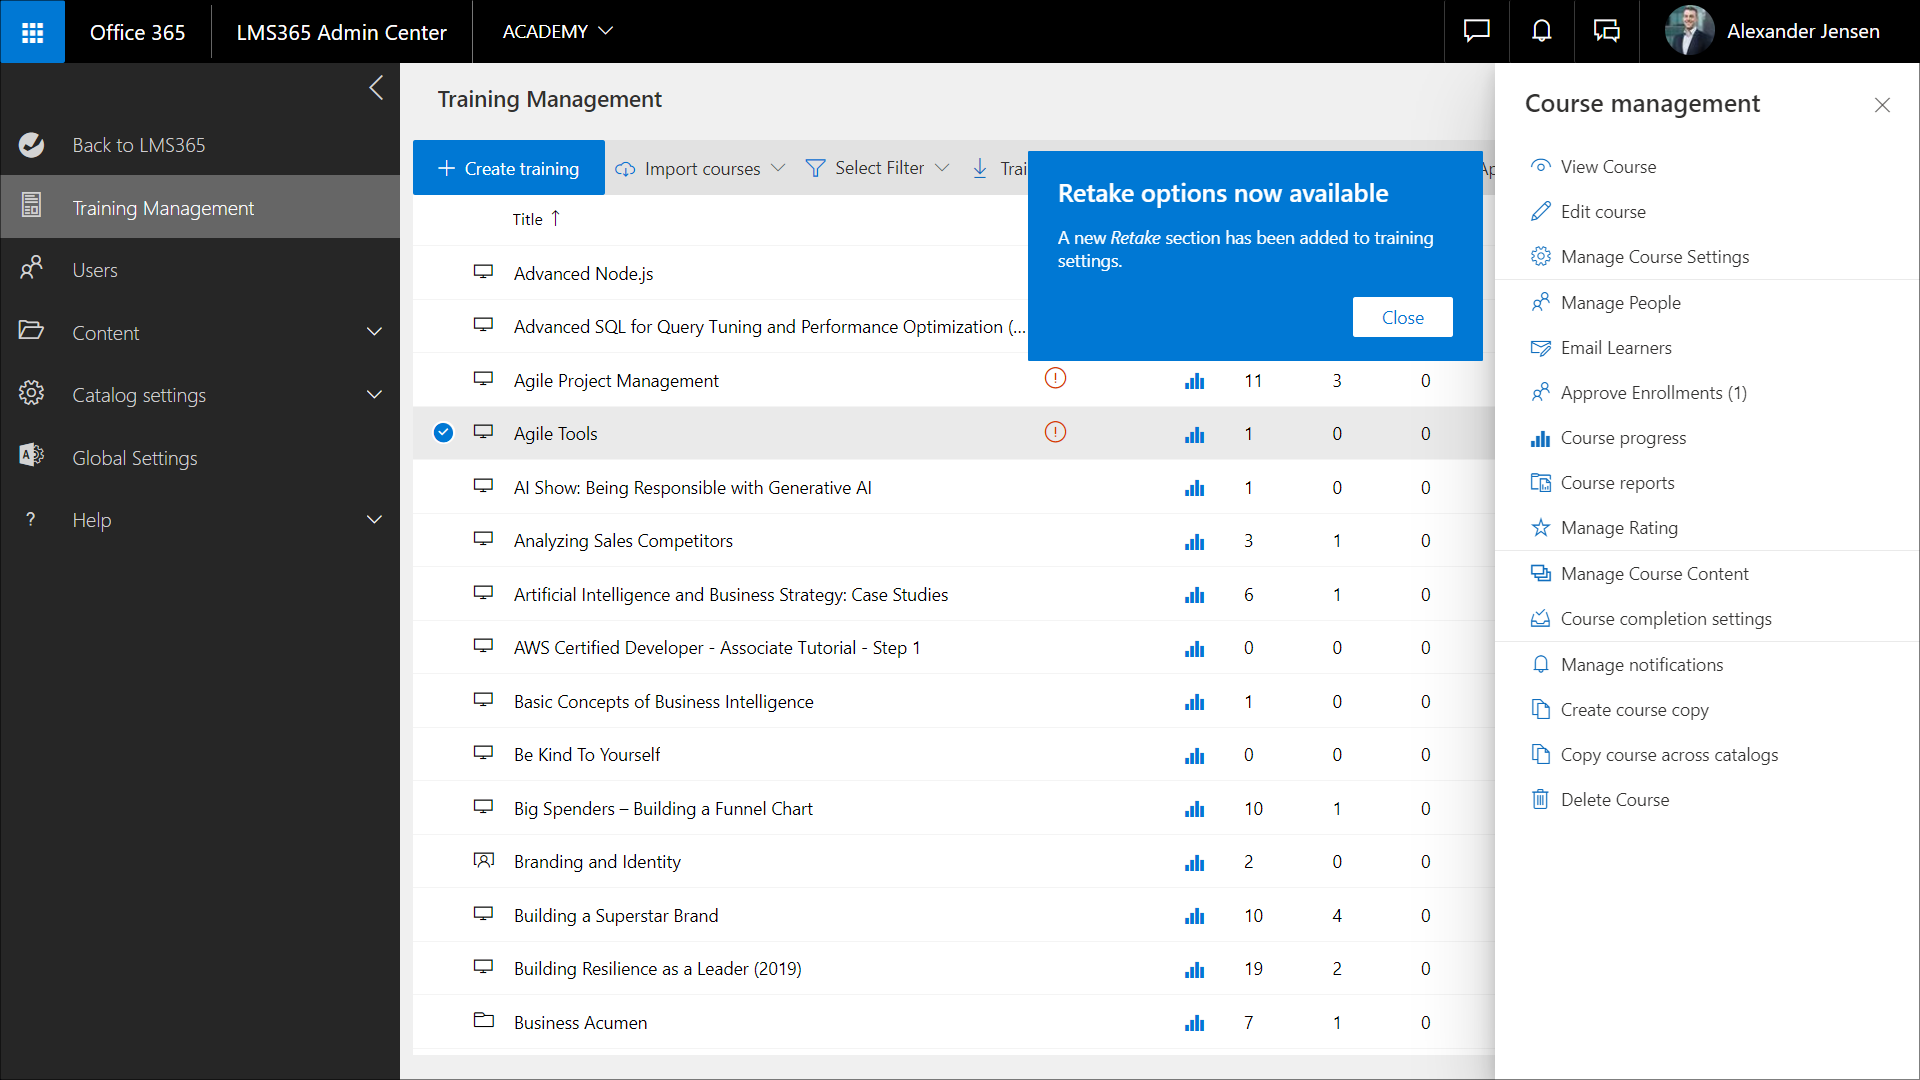Open Users in the left sidebar
1920x1080 pixels.
pyautogui.click(x=95, y=270)
